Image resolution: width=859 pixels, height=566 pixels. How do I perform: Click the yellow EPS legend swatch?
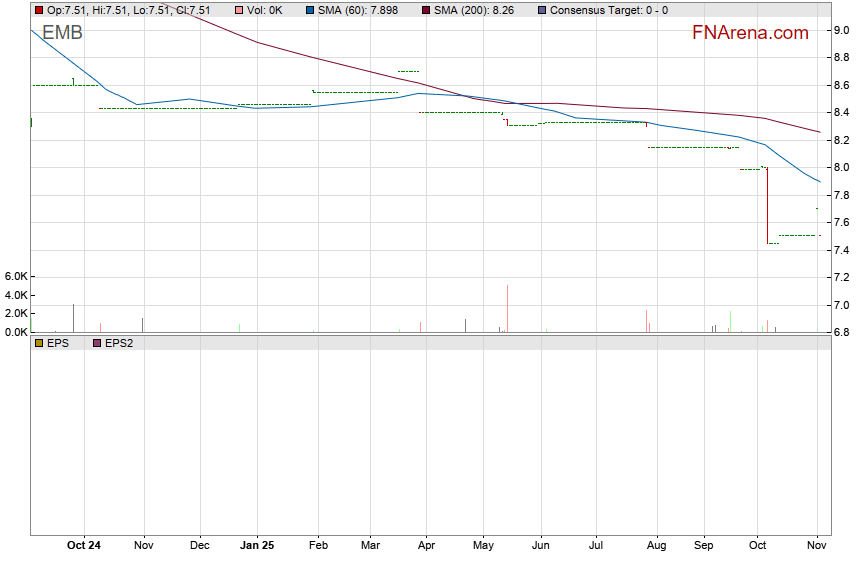pos(38,343)
